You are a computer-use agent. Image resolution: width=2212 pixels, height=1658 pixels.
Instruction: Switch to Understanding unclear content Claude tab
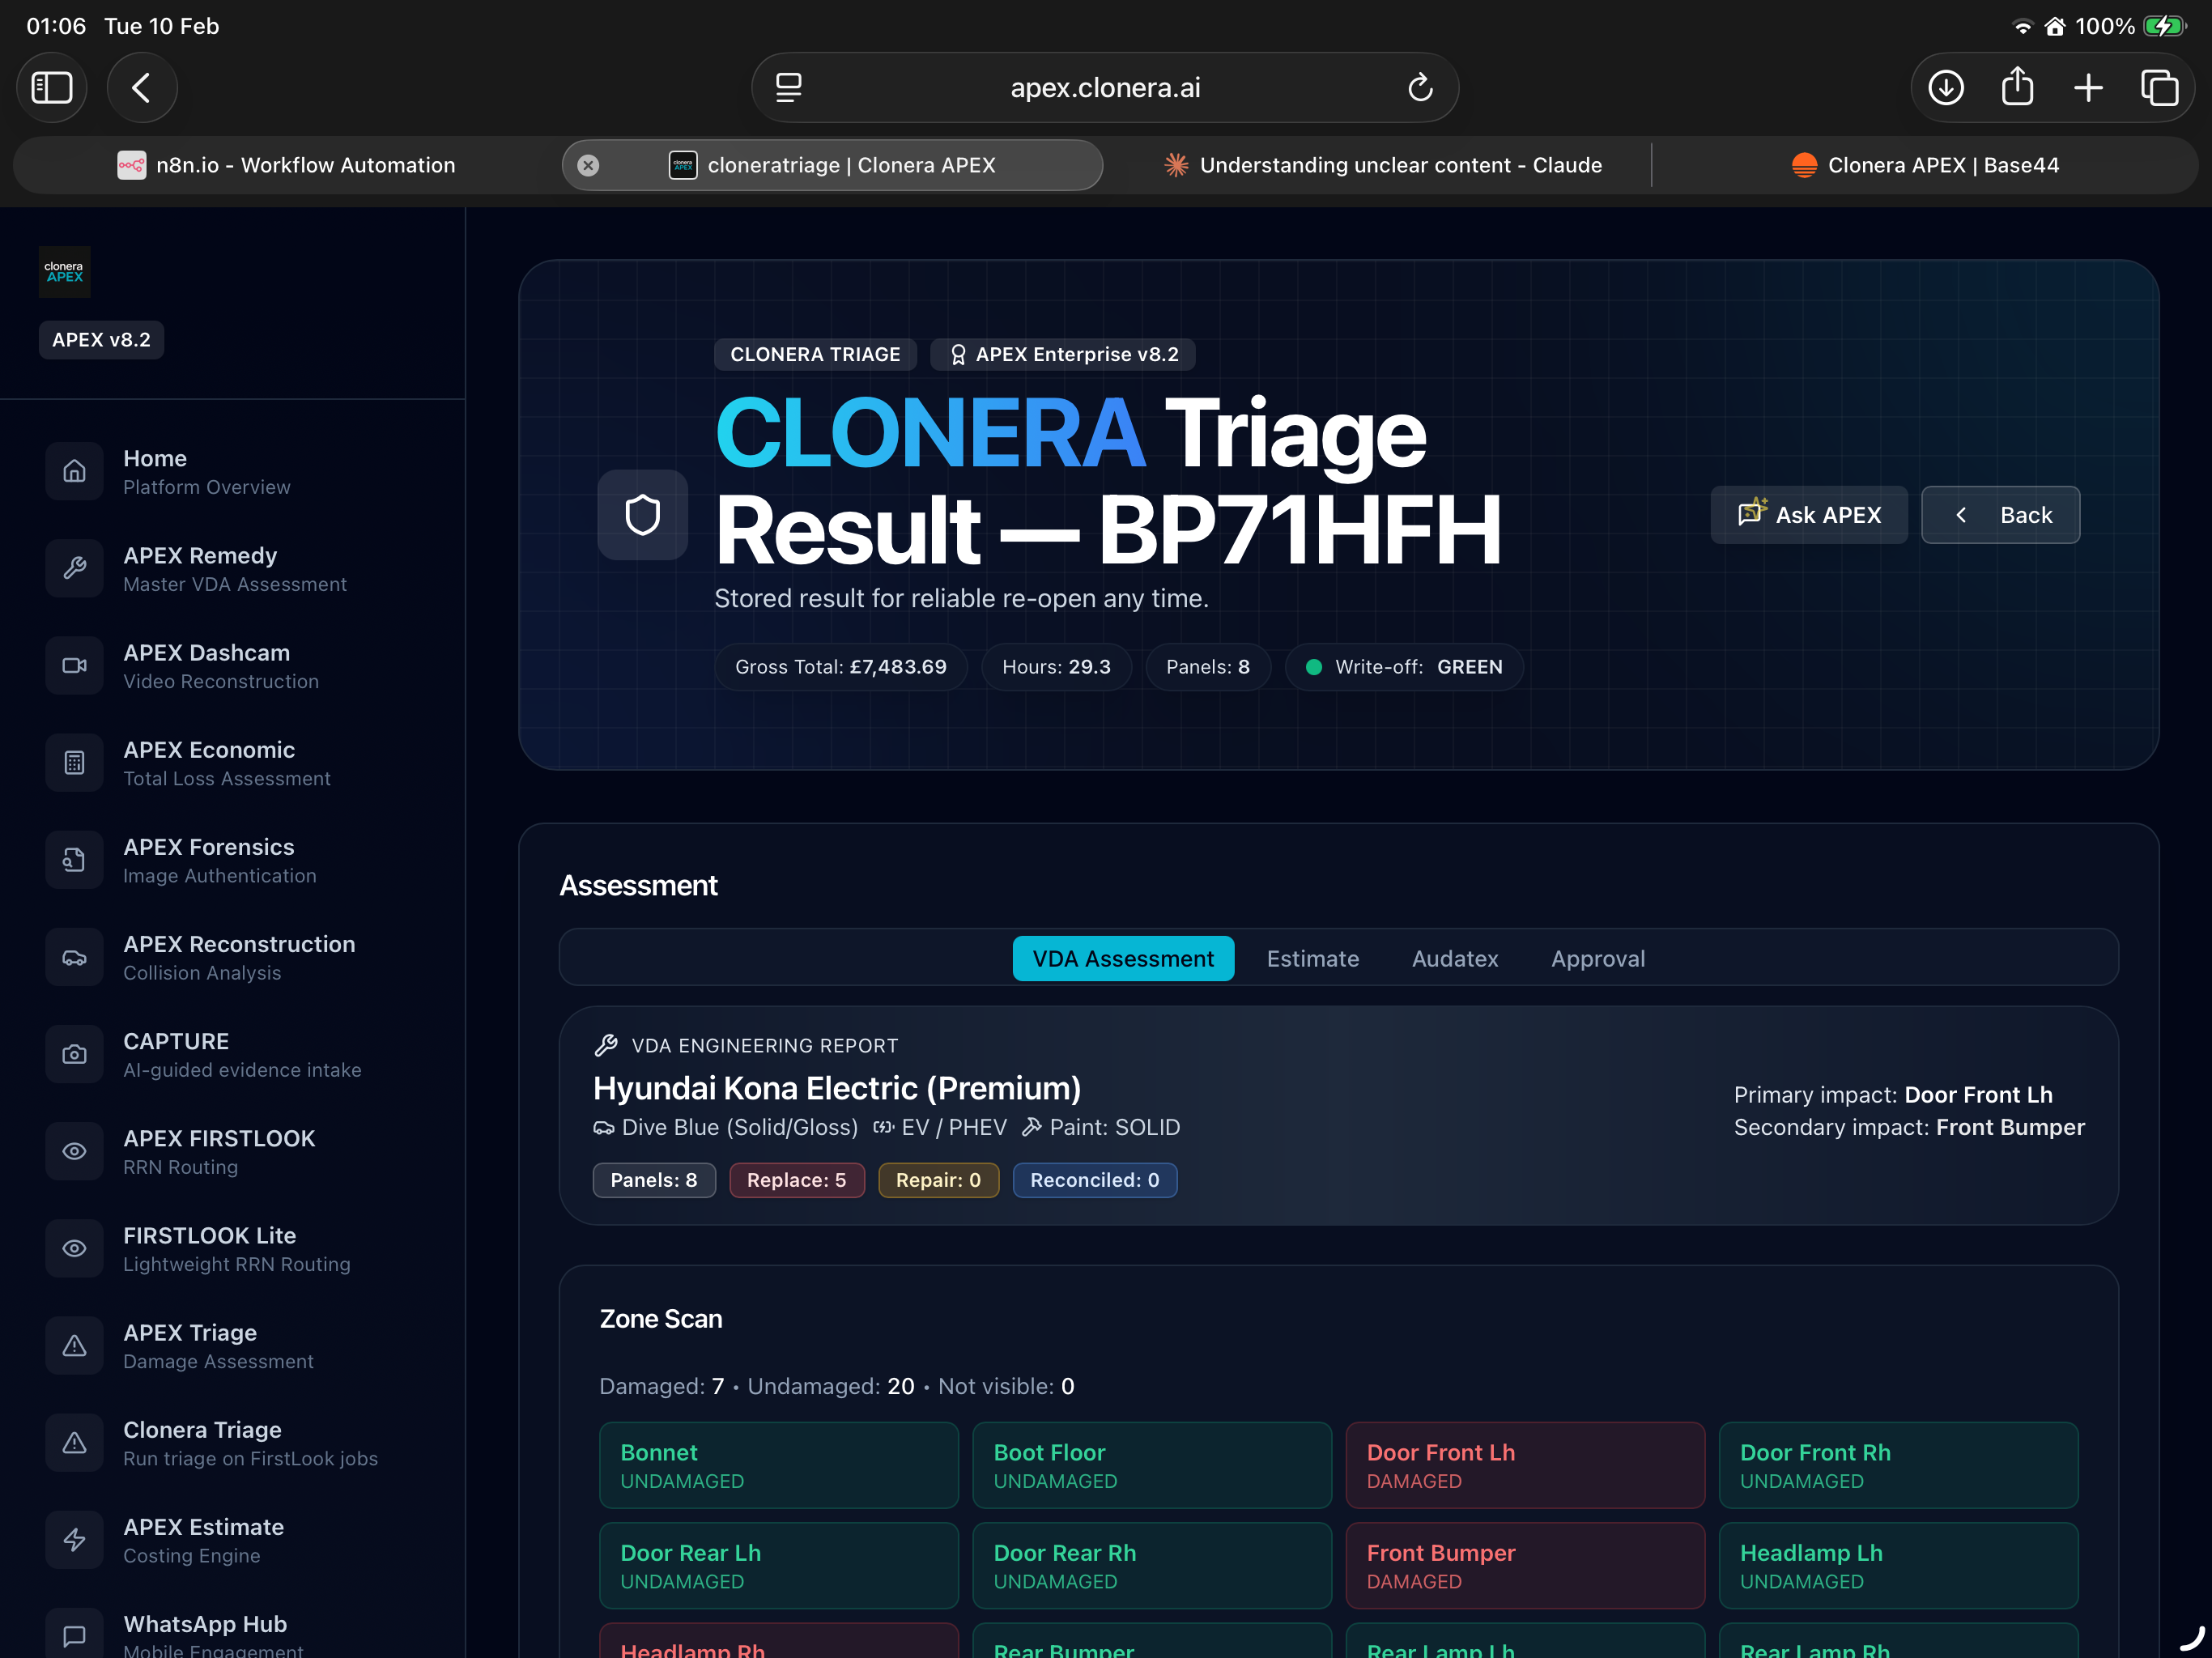tap(1382, 165)
